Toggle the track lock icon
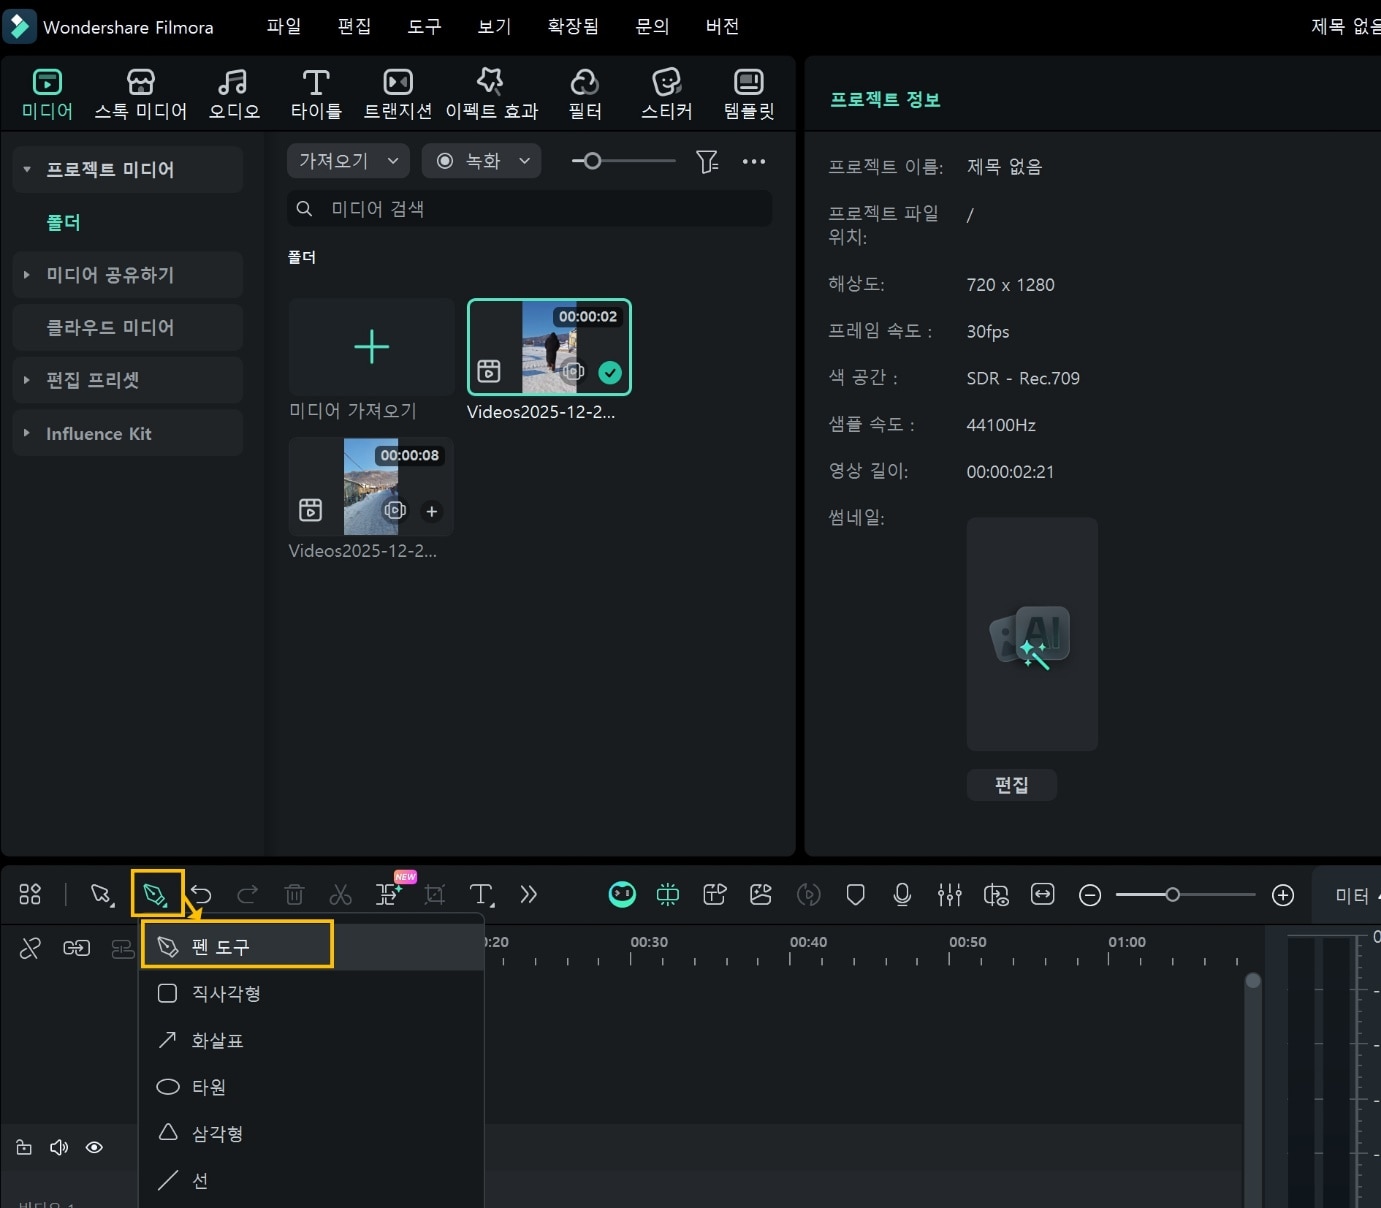This screenshot has width=1381, height=1208. [x=24, y=1147]
